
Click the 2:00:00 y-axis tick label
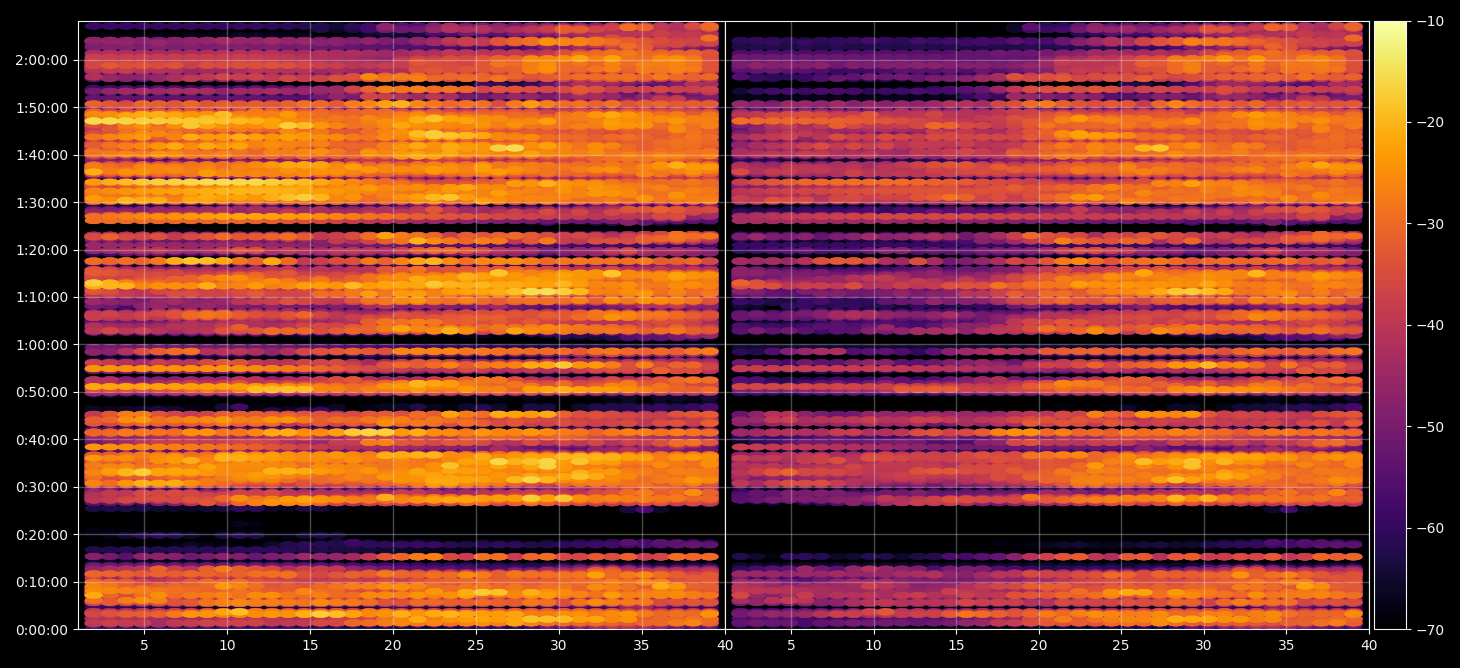click(x=41, y=60)
